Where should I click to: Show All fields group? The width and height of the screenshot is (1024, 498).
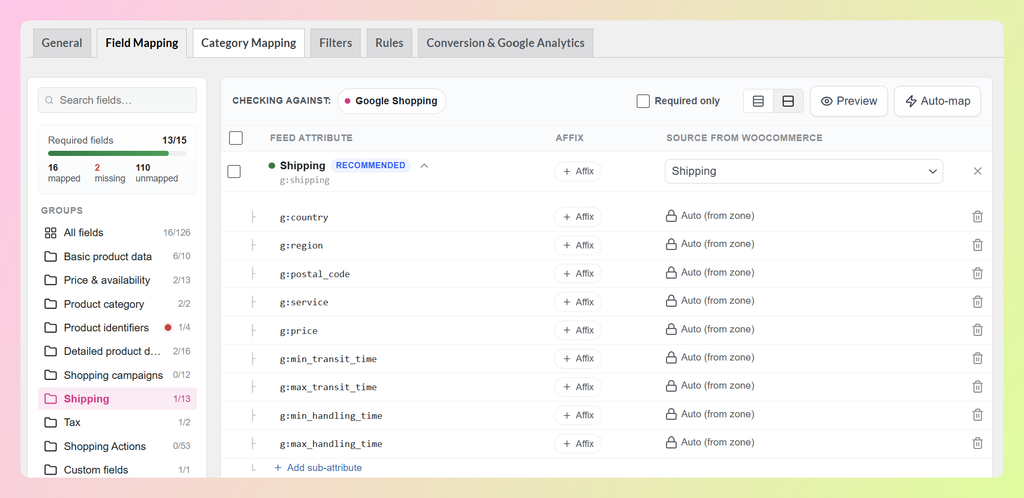click(x=117, y=232)
